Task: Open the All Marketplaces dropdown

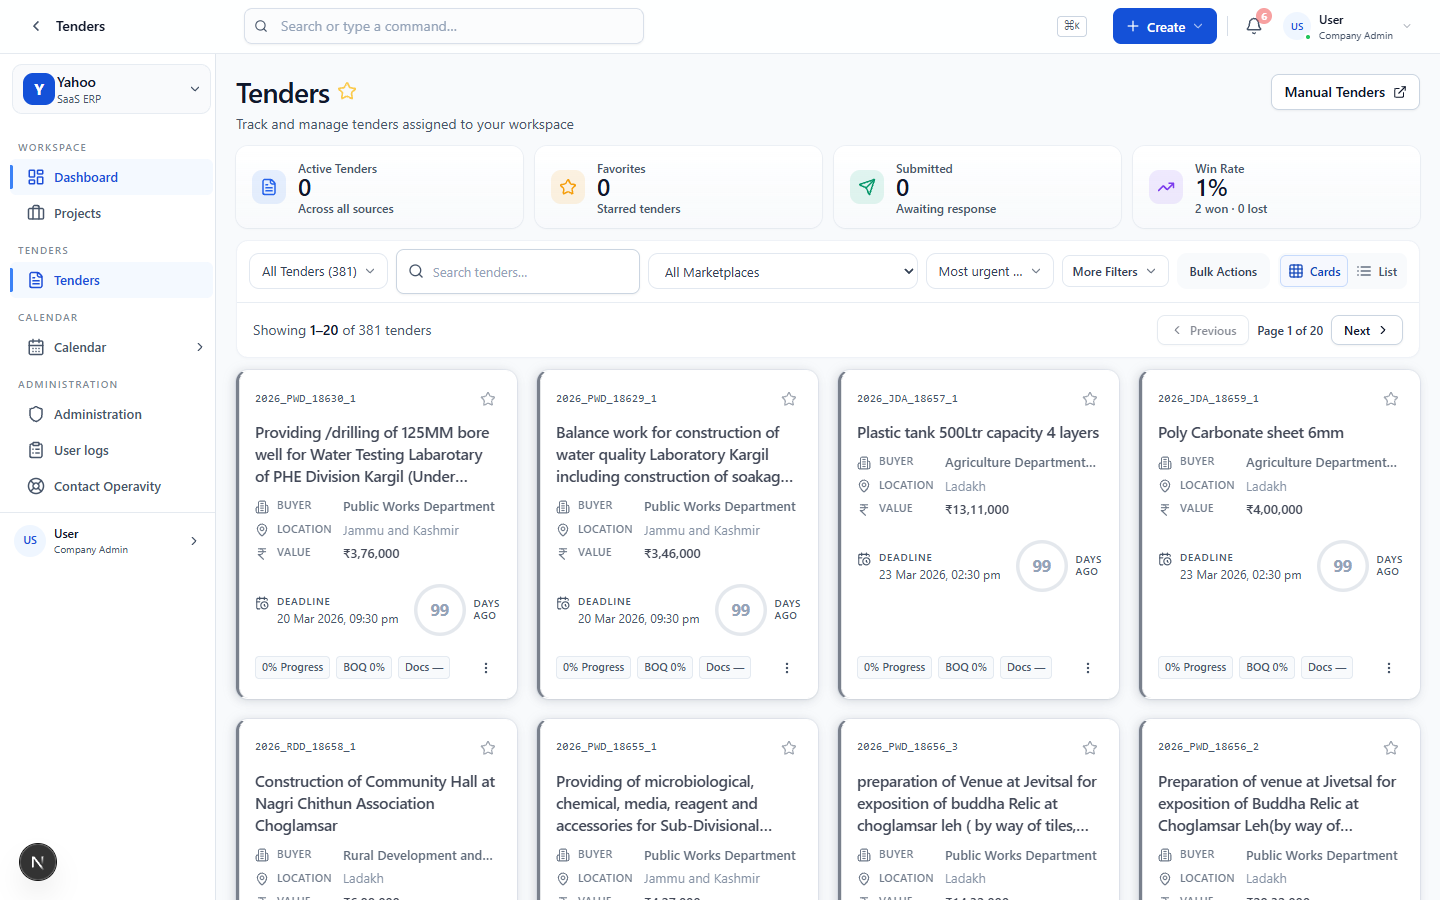Action: [783, 272]
